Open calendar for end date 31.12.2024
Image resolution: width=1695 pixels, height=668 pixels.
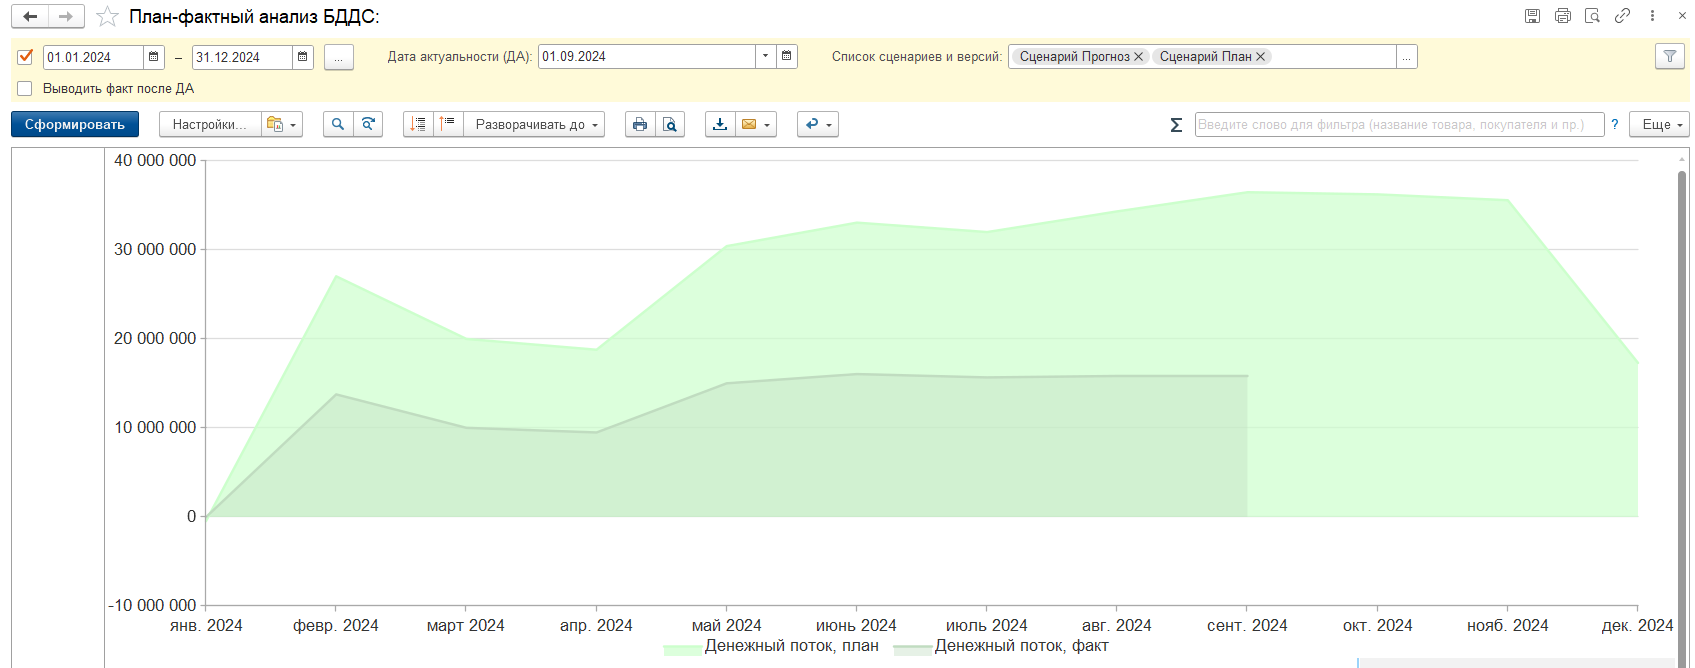303,57
